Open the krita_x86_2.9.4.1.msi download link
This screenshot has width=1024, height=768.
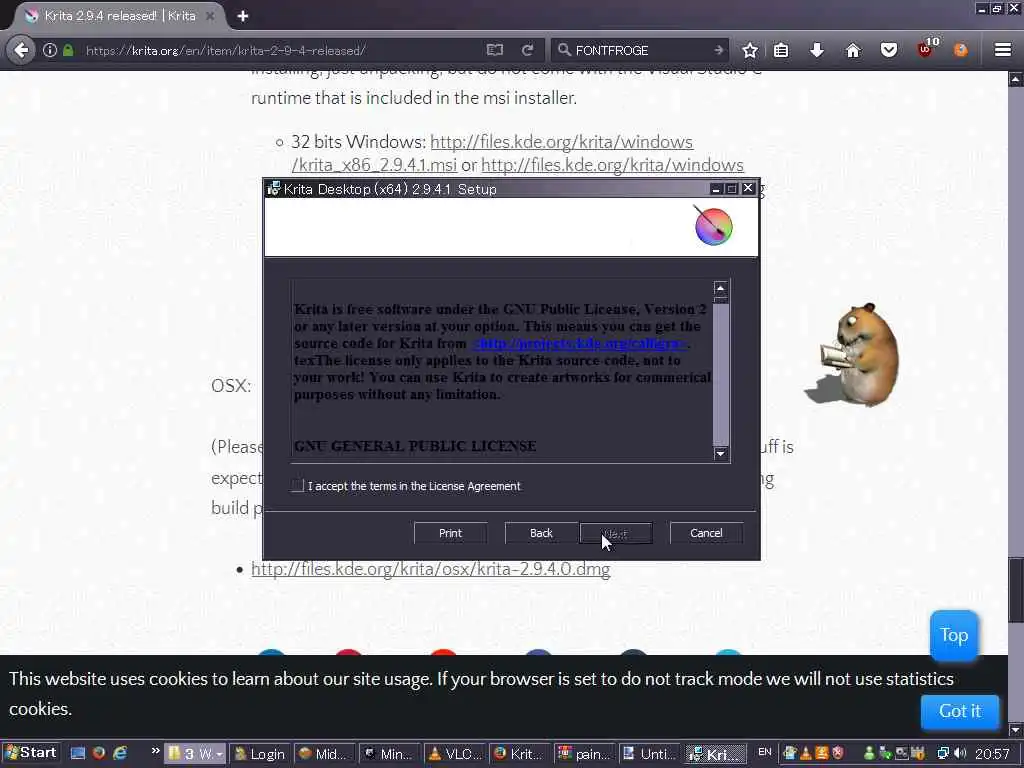[x=374, y=165]
